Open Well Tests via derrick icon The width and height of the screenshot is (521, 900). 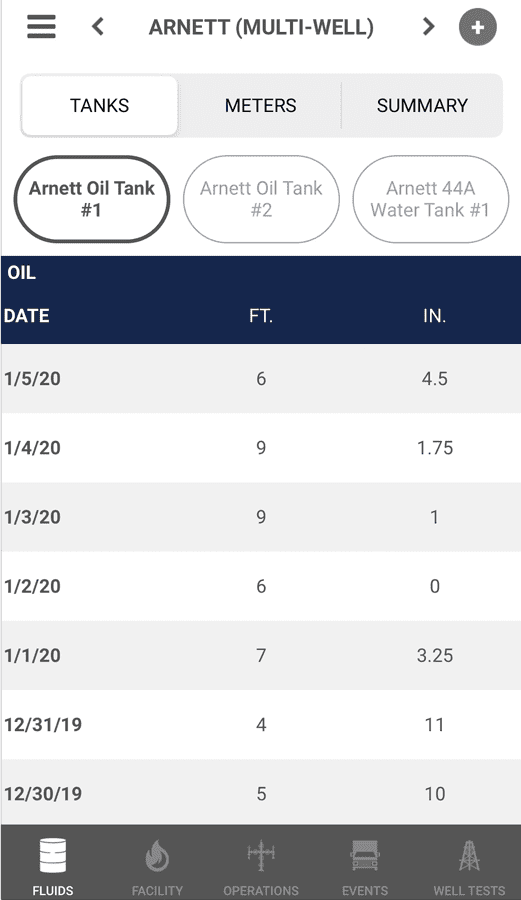coord(469,855)
